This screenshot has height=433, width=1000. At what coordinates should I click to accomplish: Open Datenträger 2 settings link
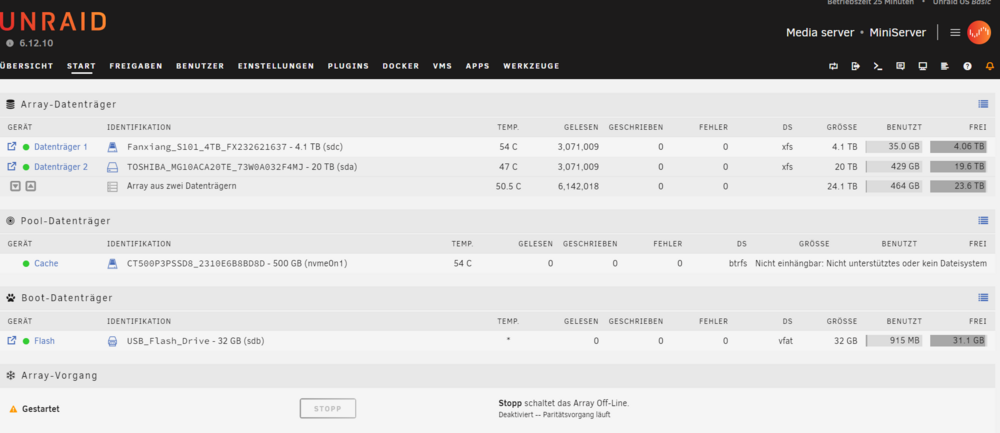(61, 166)
